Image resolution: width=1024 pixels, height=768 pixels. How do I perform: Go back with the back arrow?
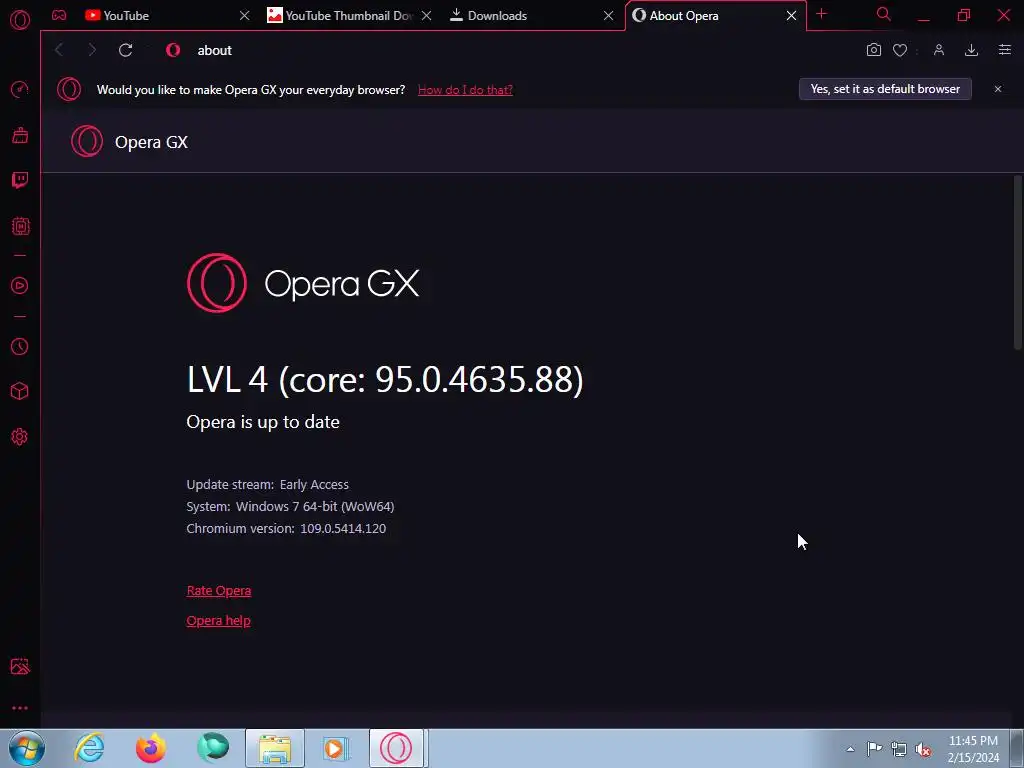tap(59, 50)
